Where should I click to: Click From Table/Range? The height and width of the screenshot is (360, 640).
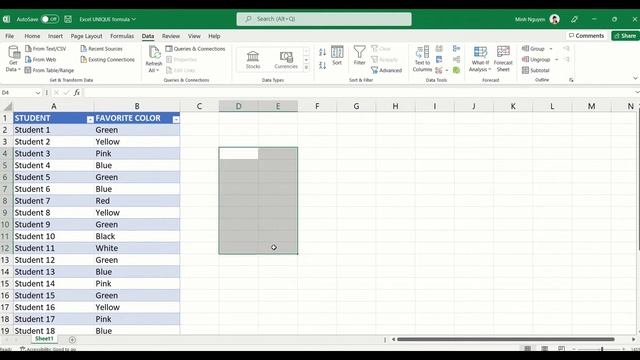coord(49,70)
